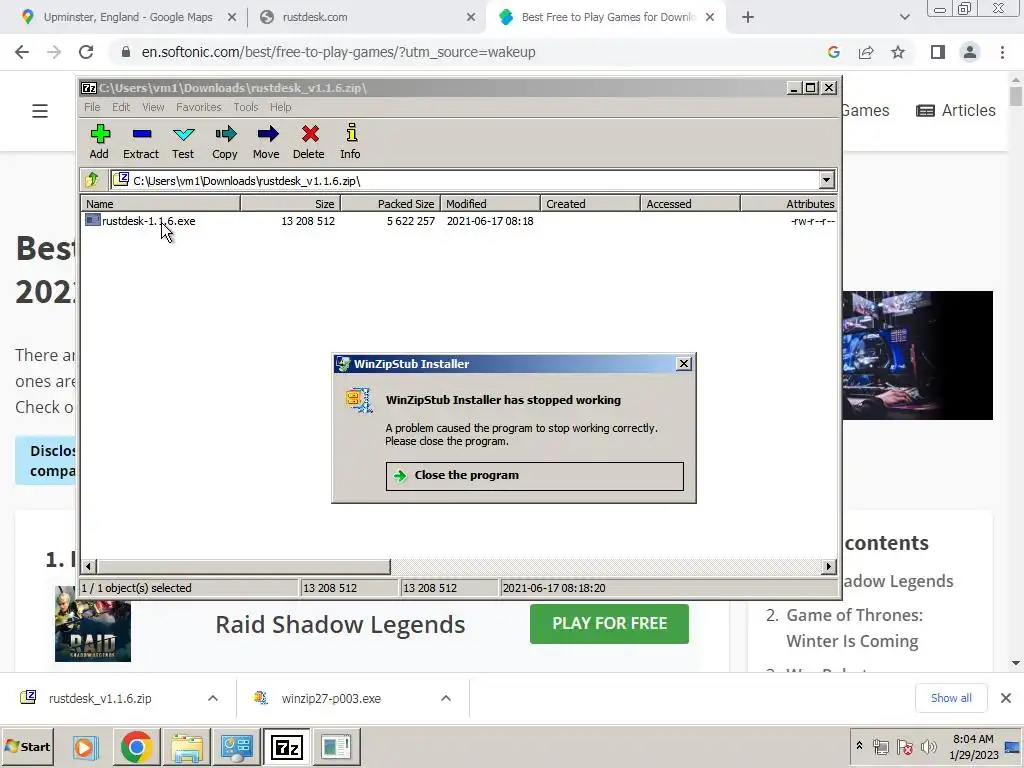Click the Delete toolbar icon
Screen dimensions: 1024x768
coord(309,141)
